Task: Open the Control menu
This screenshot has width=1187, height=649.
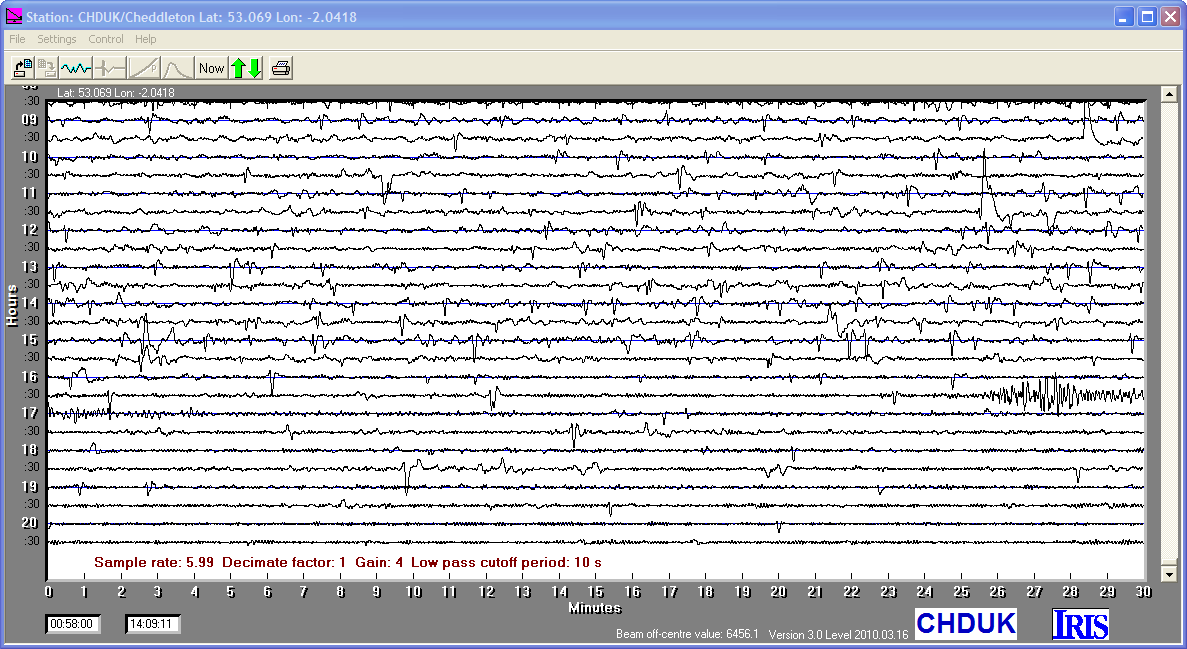Action: pos(105,39)
